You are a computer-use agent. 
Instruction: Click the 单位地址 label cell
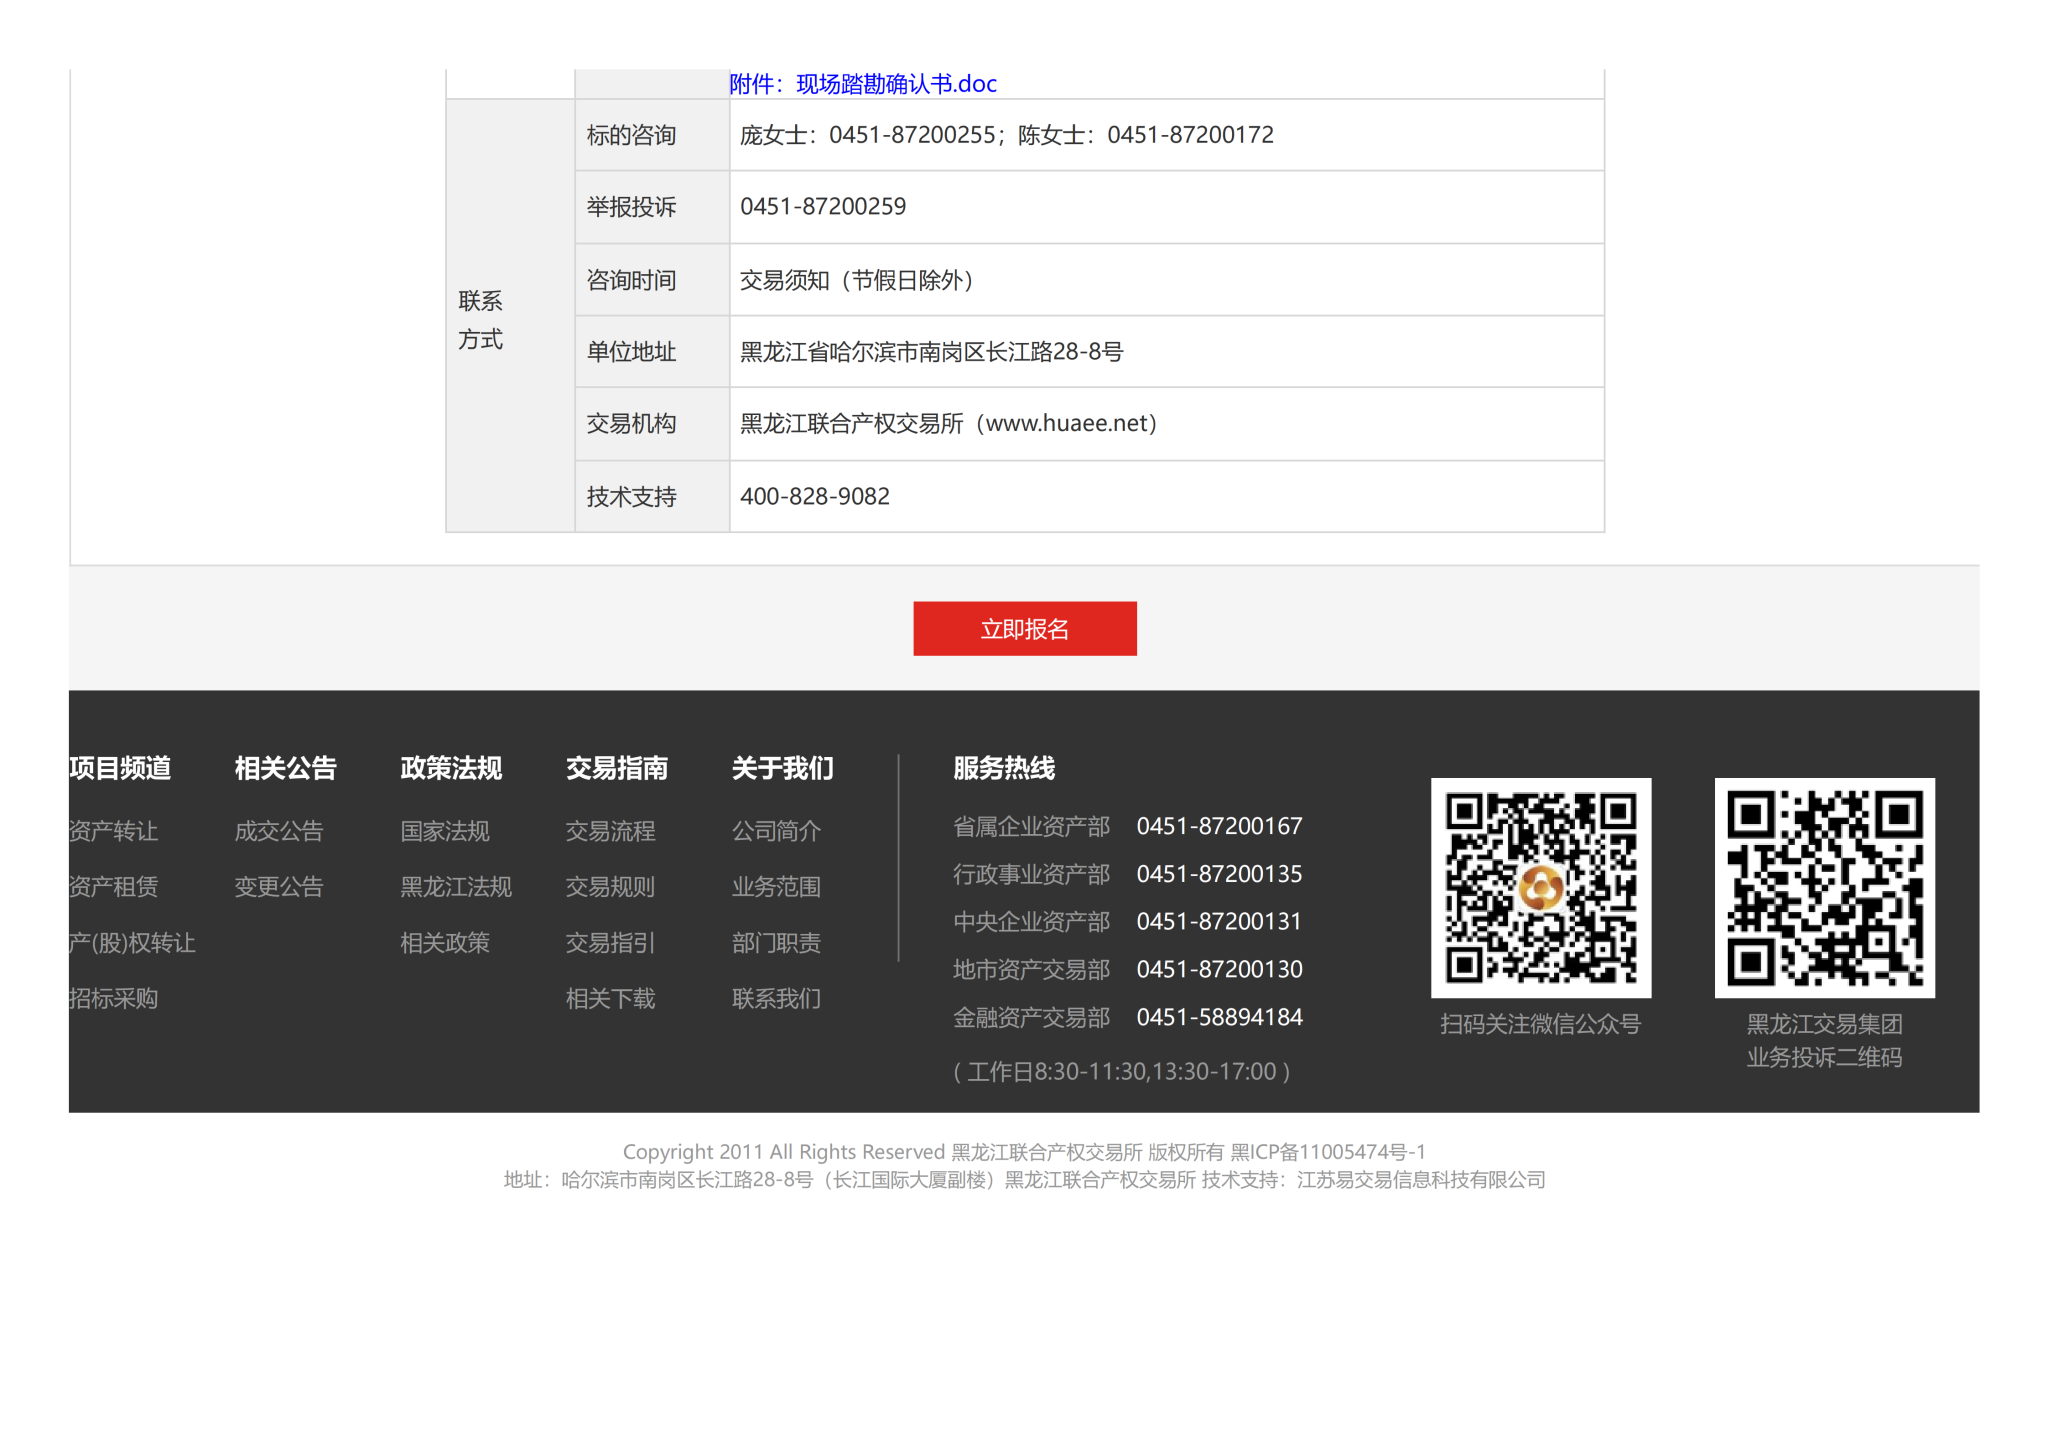coord(652,352)
